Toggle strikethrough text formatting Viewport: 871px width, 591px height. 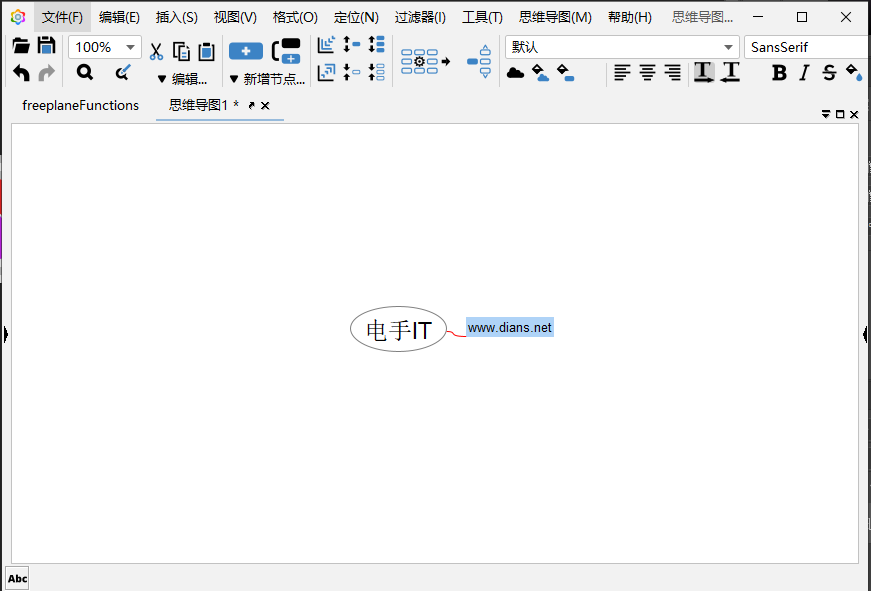[x=829, y=72]
